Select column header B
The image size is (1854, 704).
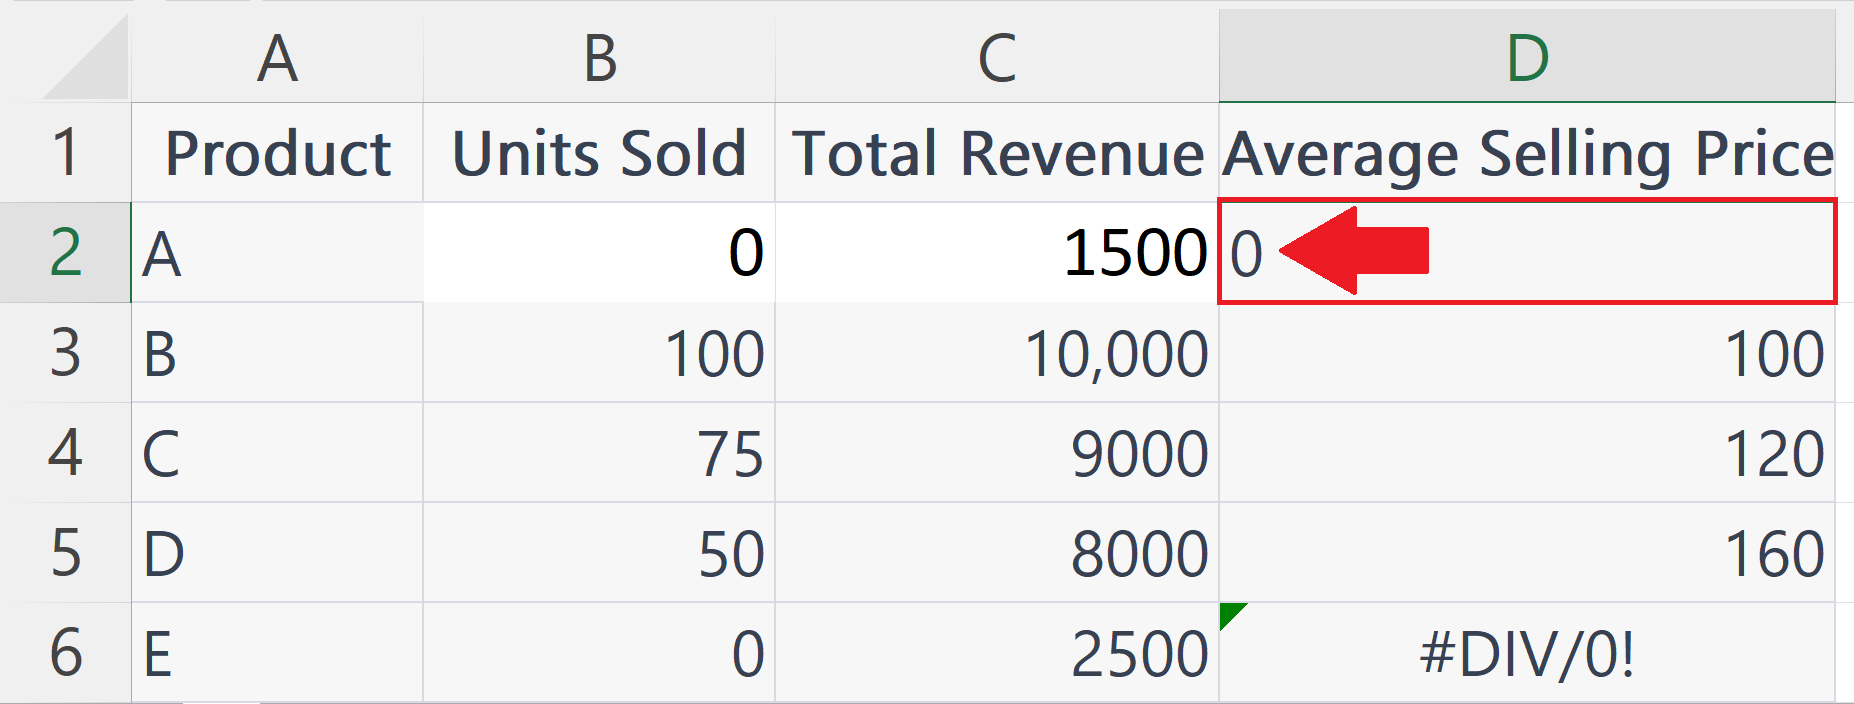point(598,55)
